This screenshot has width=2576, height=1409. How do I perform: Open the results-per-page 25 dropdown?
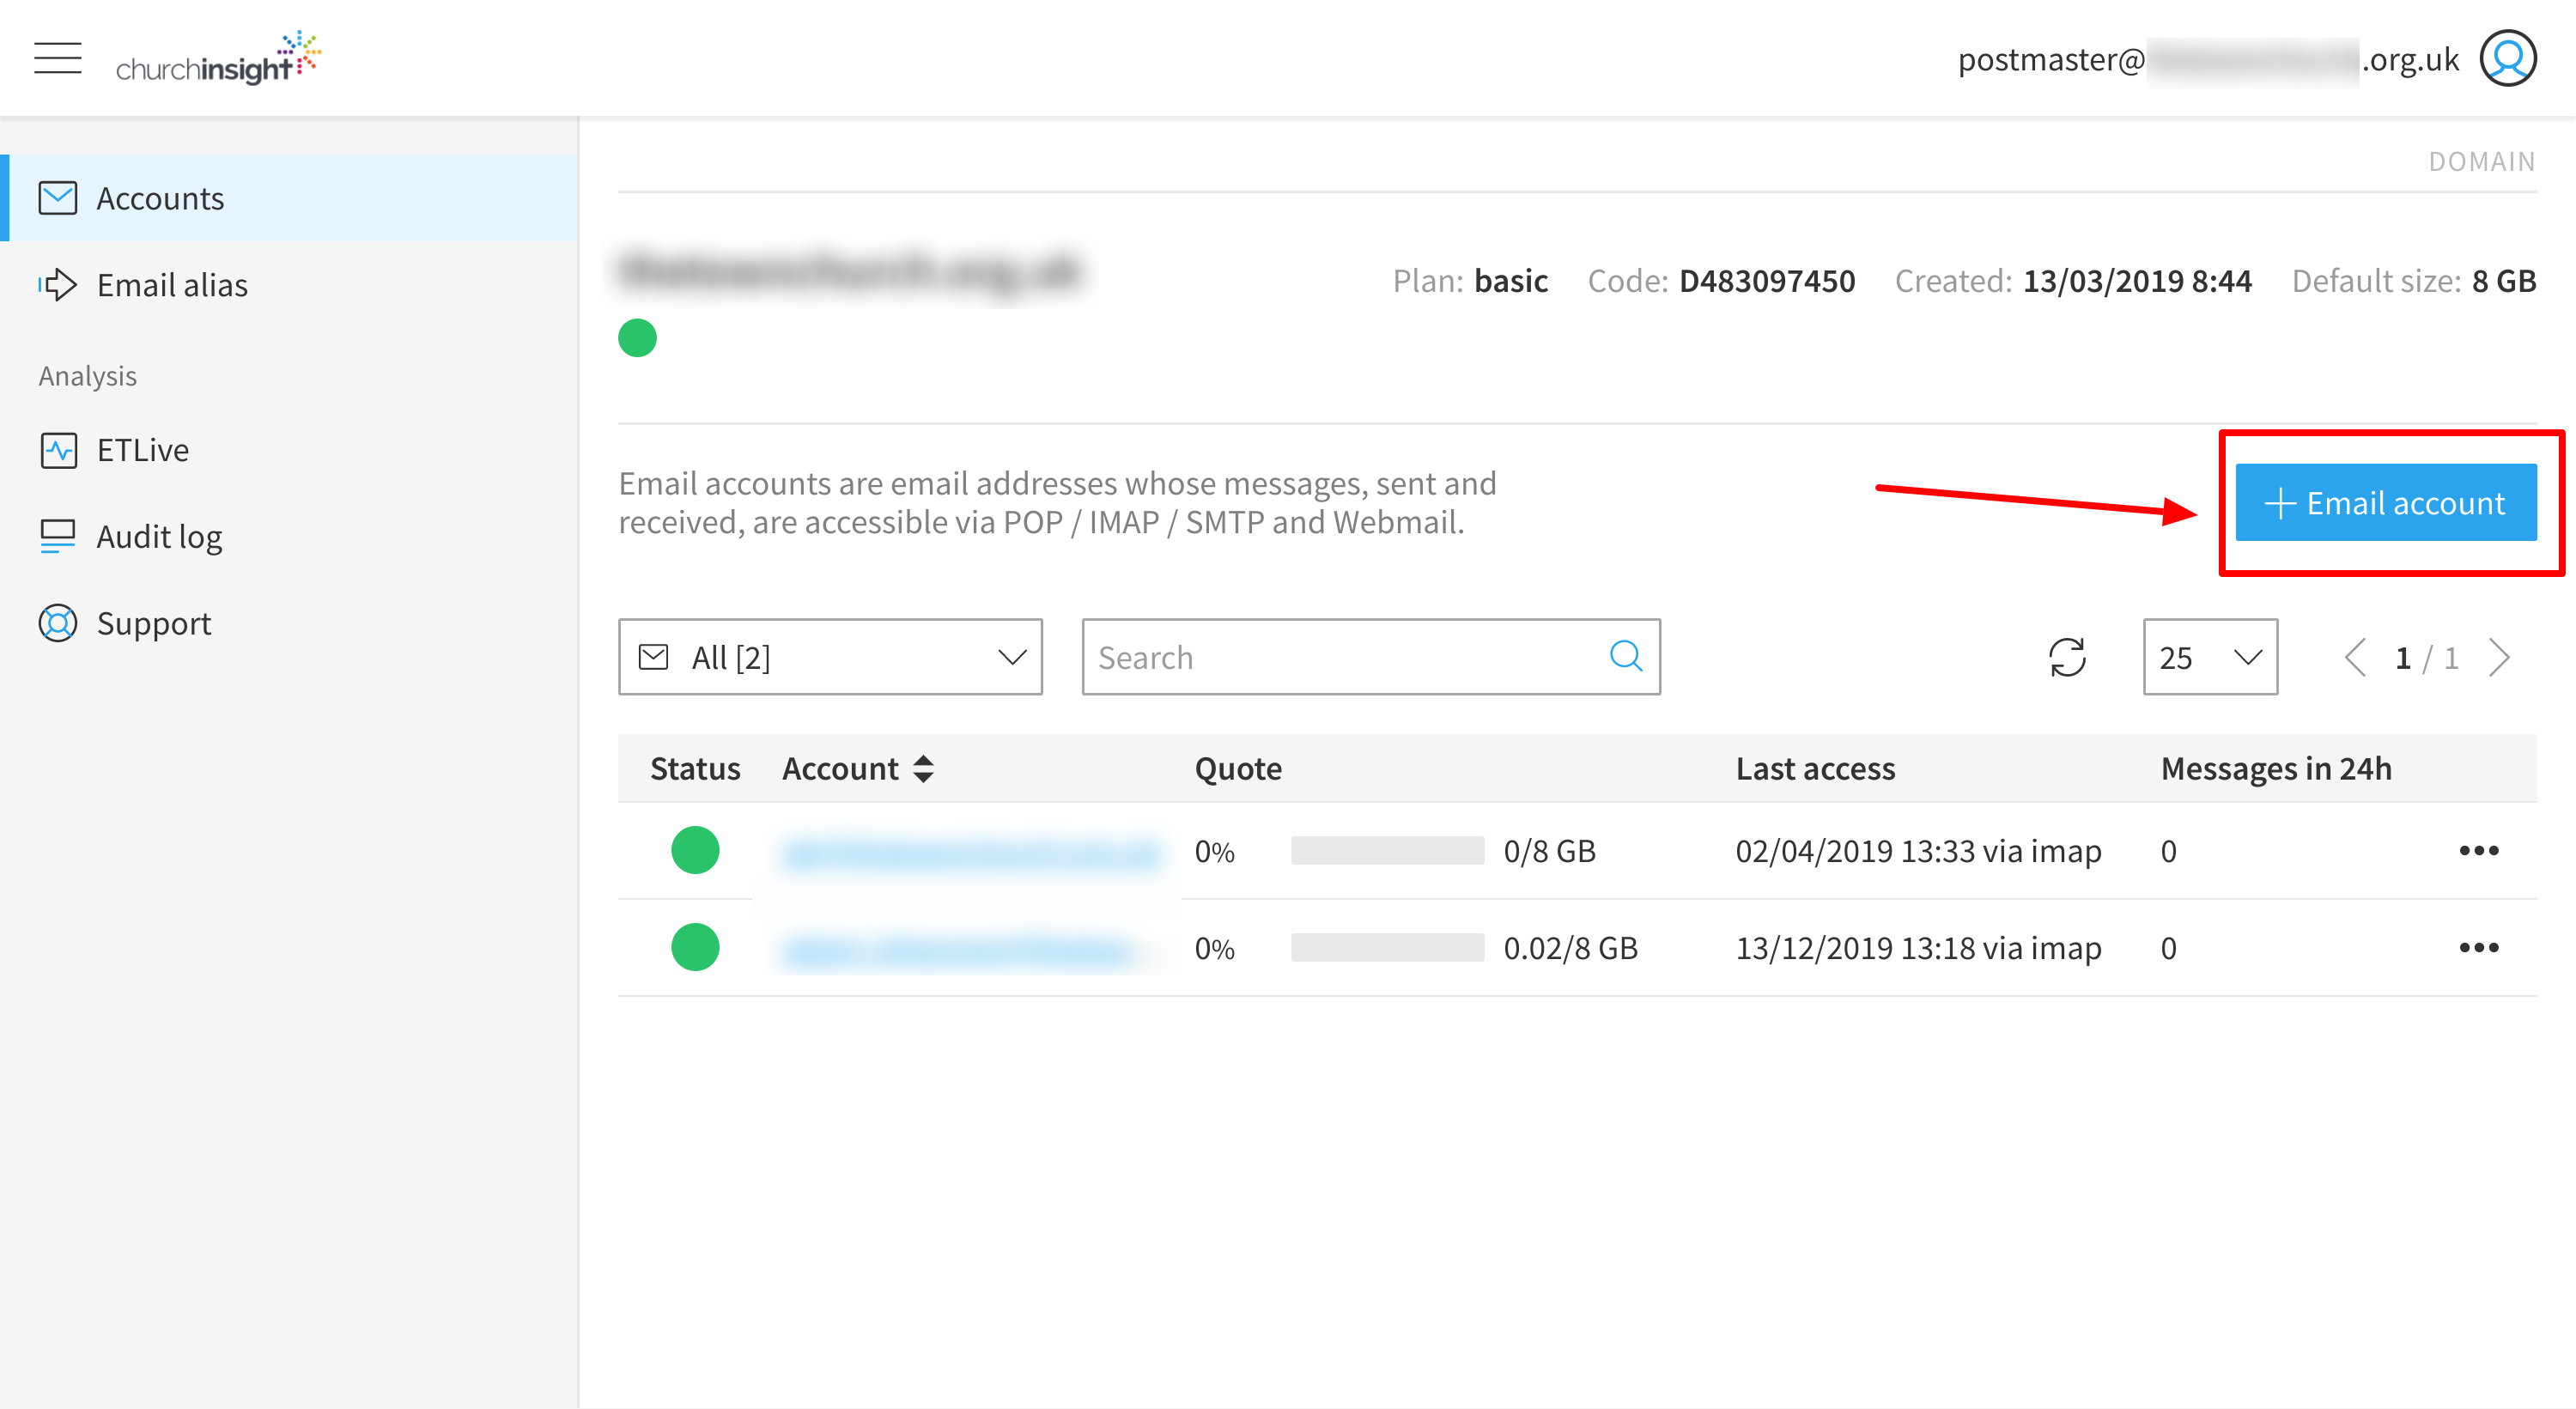(2210, 657)
